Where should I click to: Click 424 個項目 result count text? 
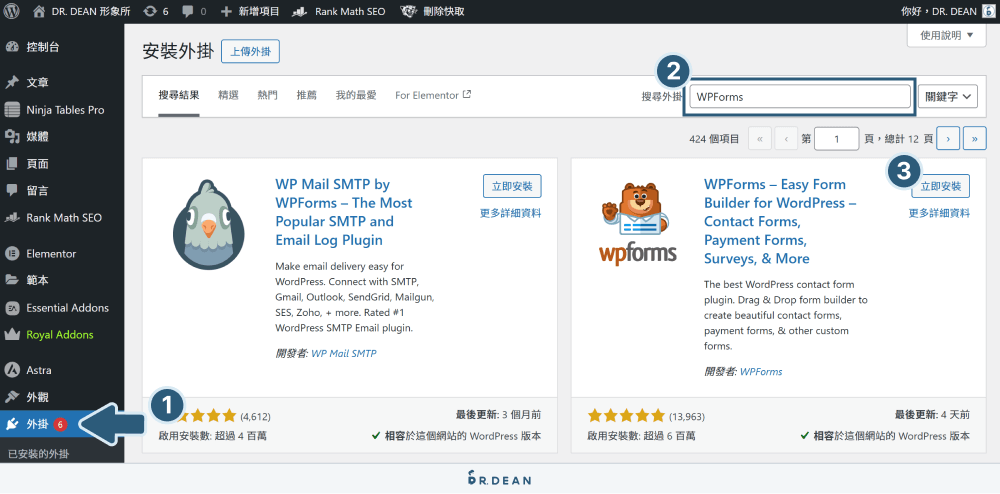tap(714, 138)
